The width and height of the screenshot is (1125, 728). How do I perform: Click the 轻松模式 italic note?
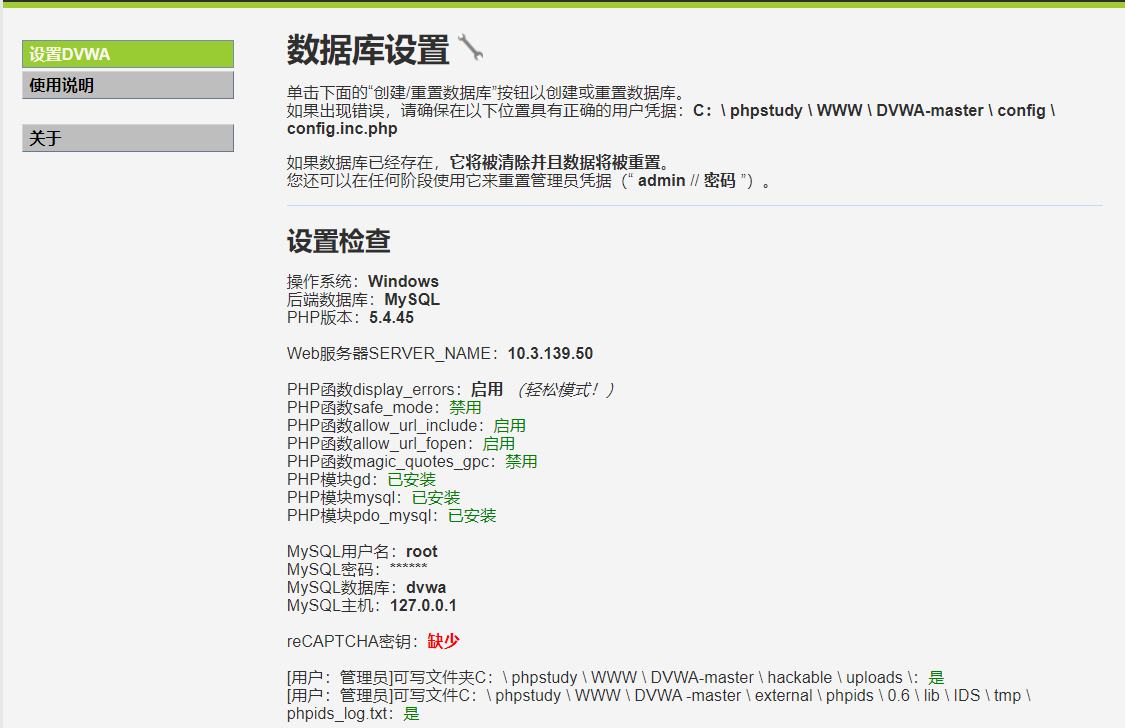pyautogui.click(x=565, y=389)
